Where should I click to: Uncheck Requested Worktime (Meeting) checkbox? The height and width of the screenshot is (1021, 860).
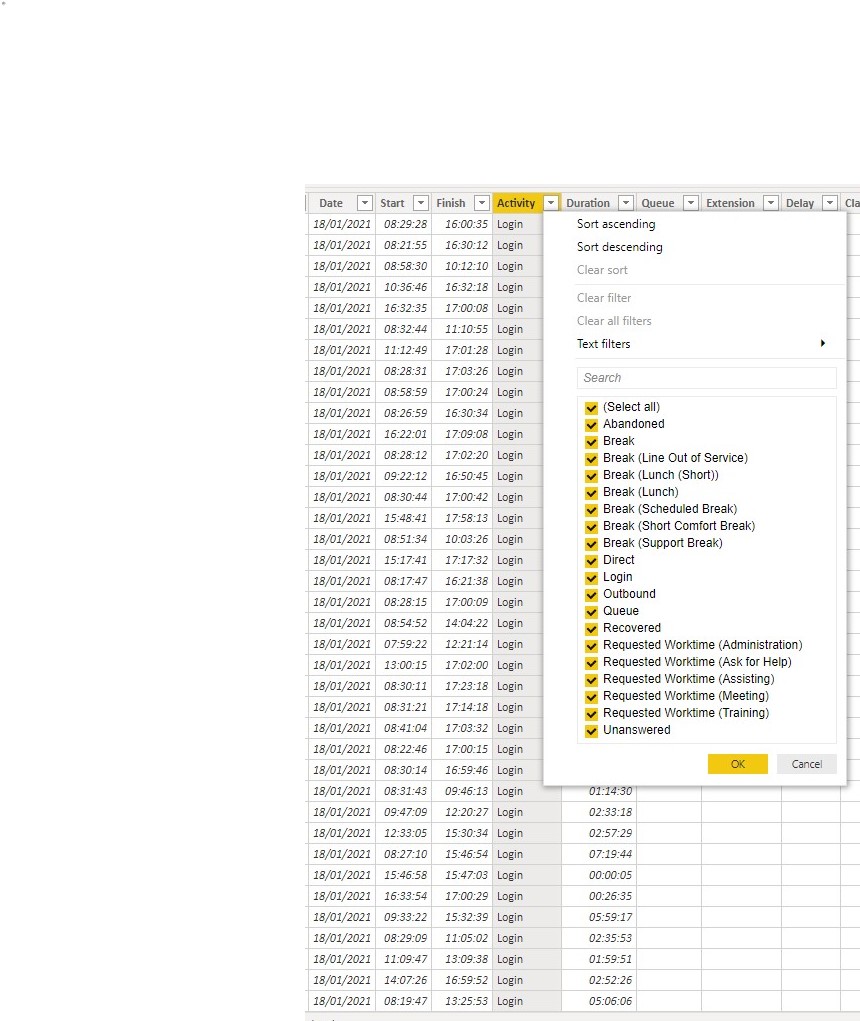tap(591, 696)
